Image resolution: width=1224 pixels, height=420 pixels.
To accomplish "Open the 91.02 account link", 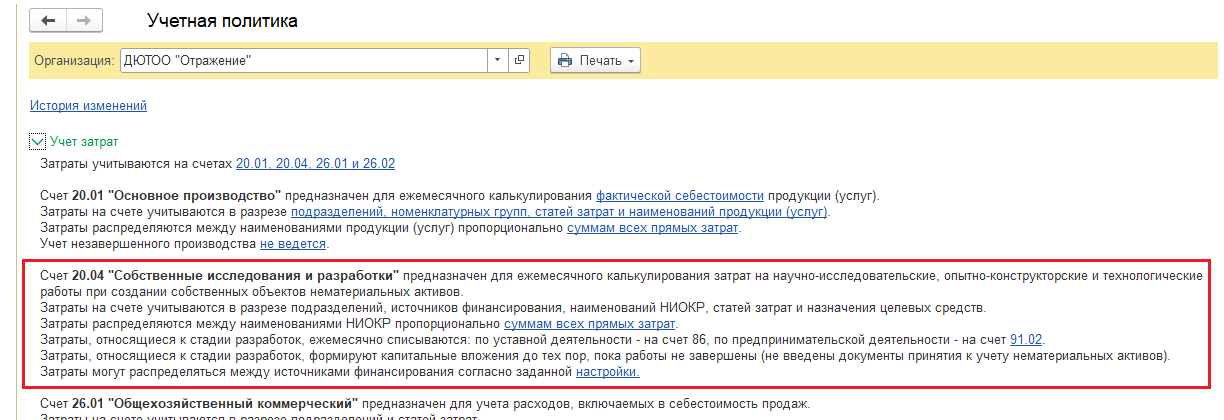I will [x=1026, y=340].
